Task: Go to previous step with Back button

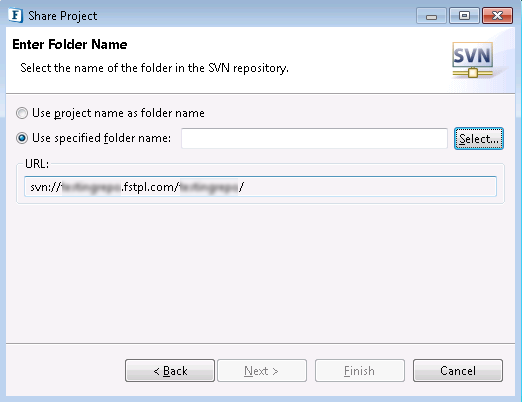Action: coord(170,370)
